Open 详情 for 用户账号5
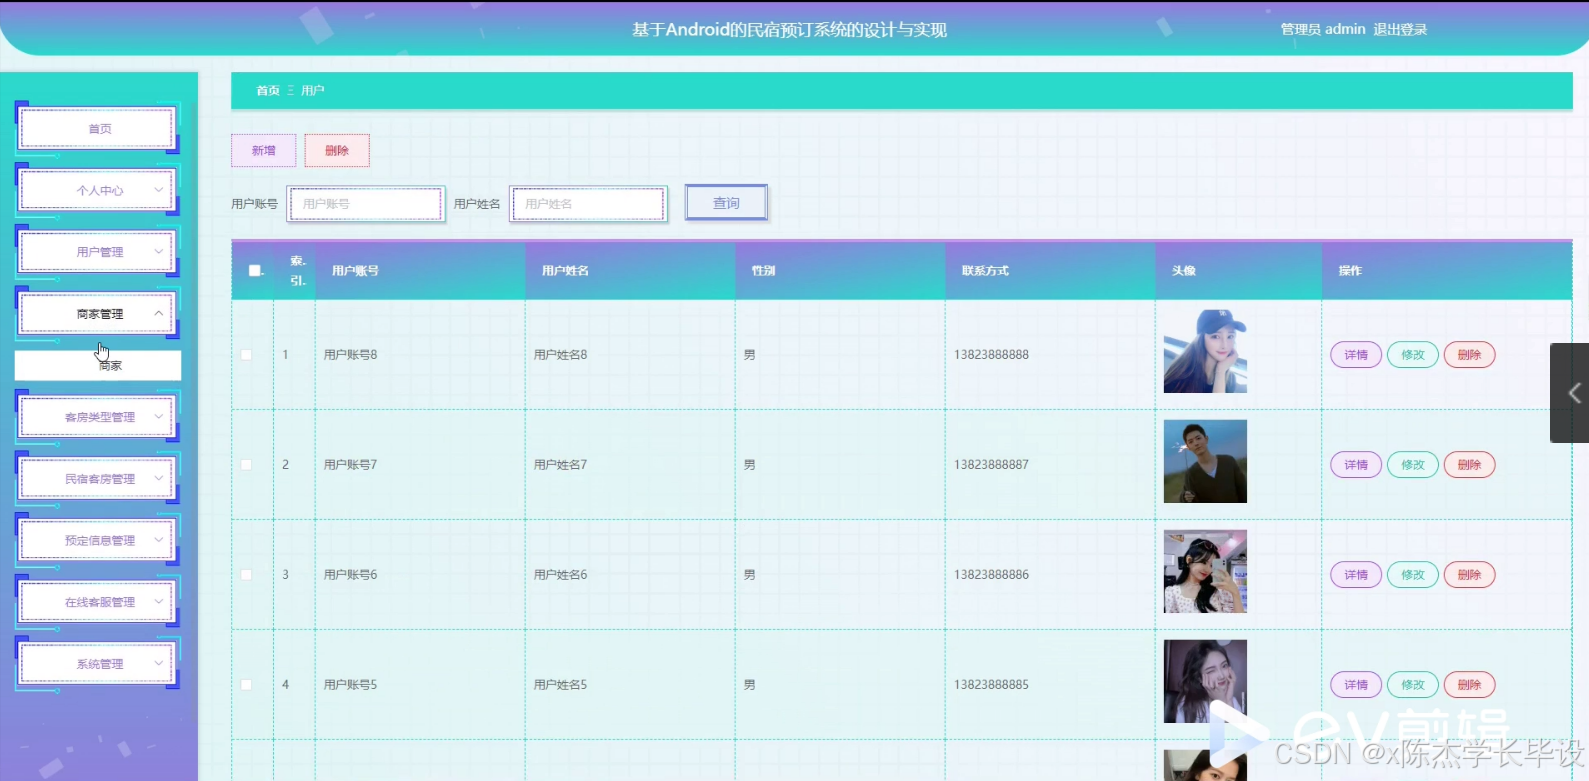1589x781 pixels. click(x=1356, y=685)
